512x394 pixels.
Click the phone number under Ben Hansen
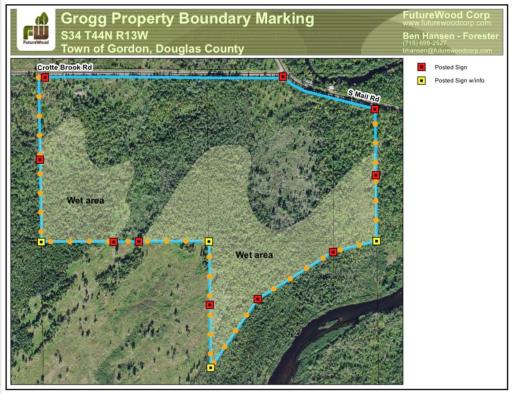[425, 43]
